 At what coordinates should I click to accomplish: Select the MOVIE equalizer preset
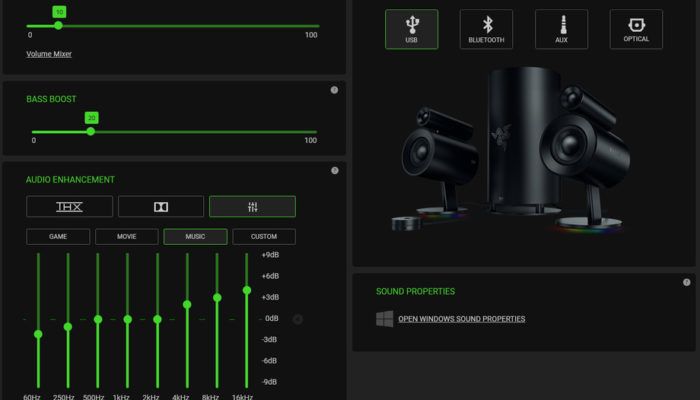127,237
